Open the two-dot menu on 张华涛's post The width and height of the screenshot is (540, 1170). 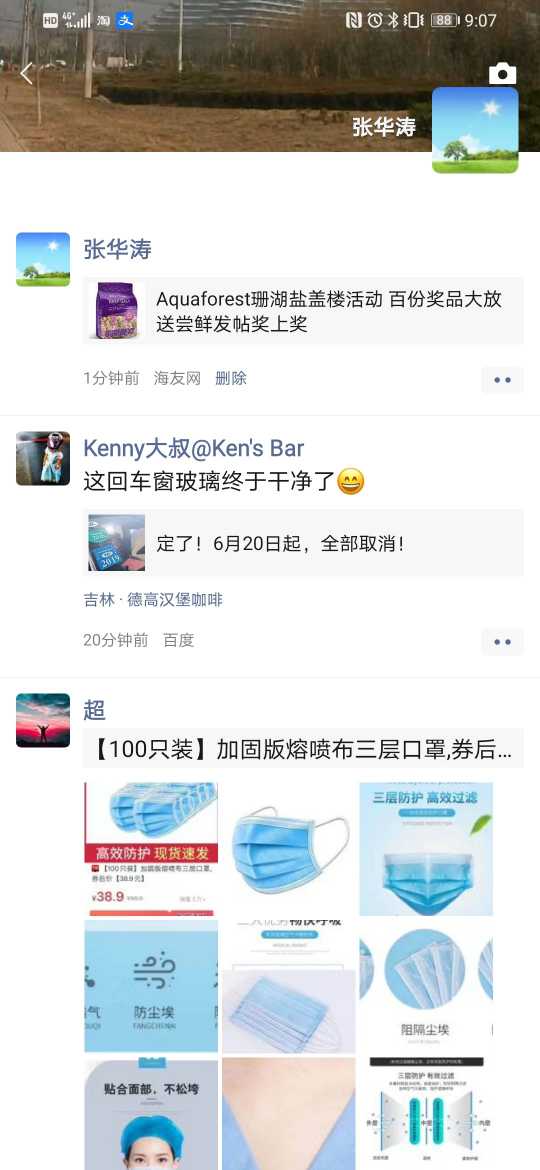(x=502, y=379)
